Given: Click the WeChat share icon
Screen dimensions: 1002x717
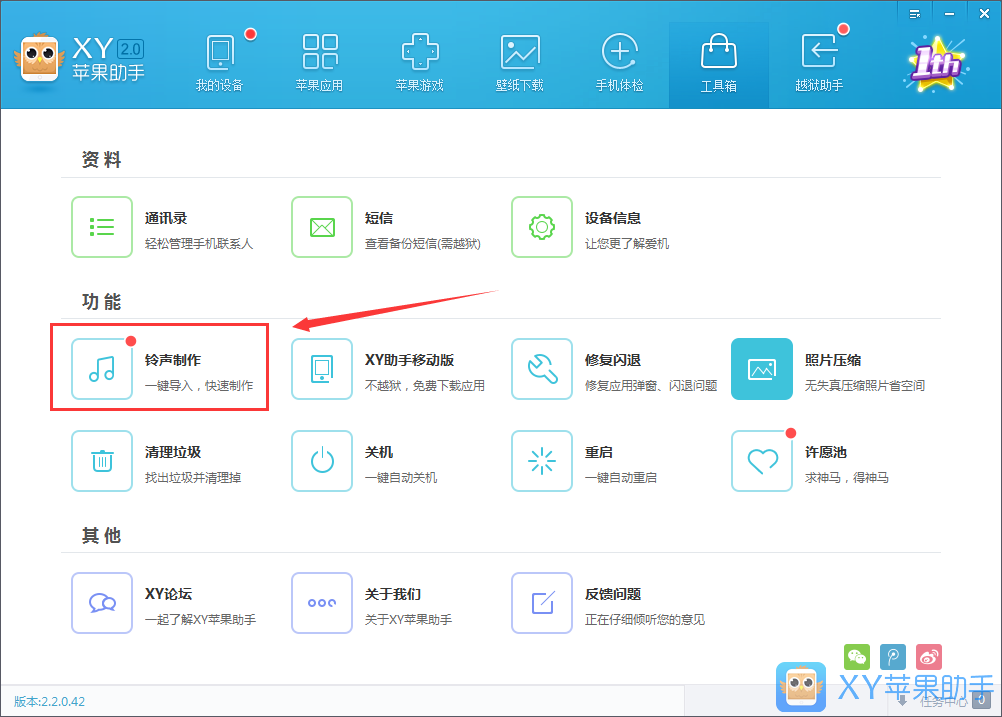Looking at the screenshot, I should (x=856, y=656).
